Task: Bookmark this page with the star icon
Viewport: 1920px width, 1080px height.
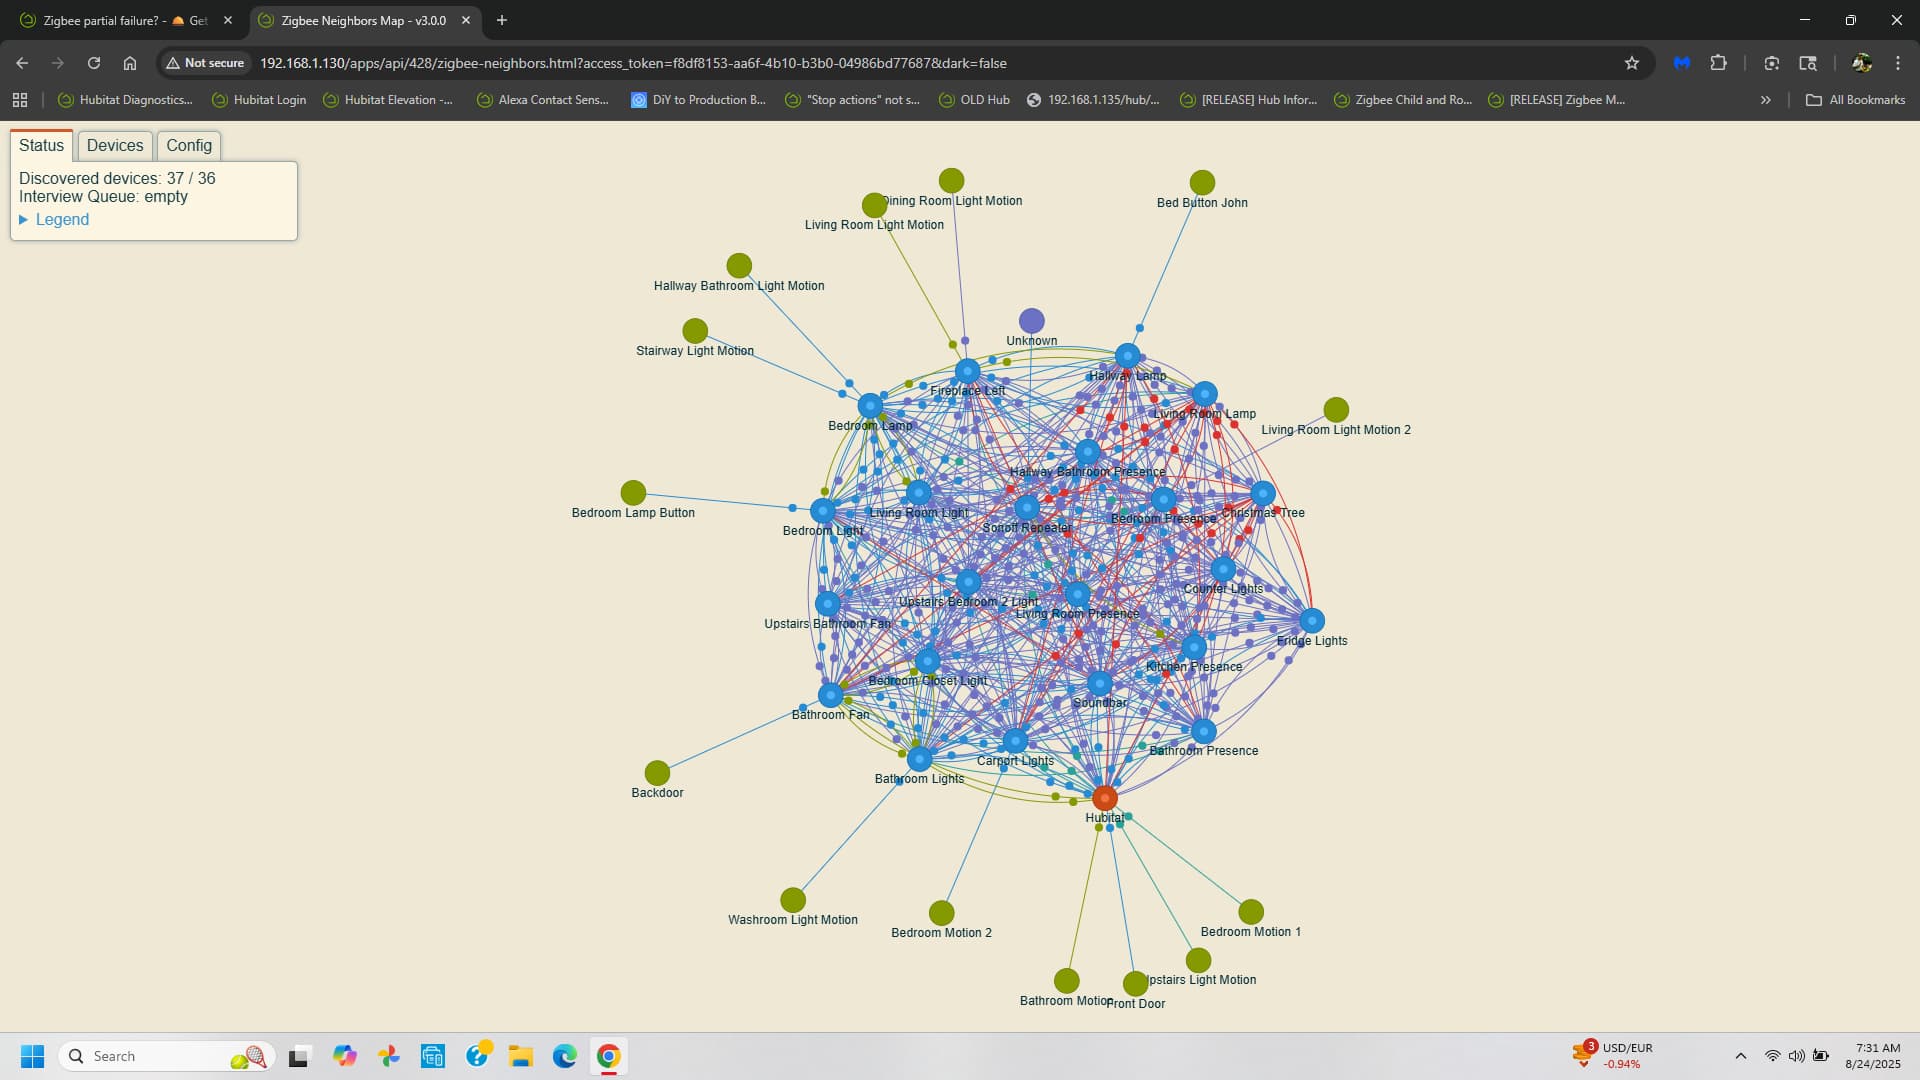Action: [x=1632, y=63]
